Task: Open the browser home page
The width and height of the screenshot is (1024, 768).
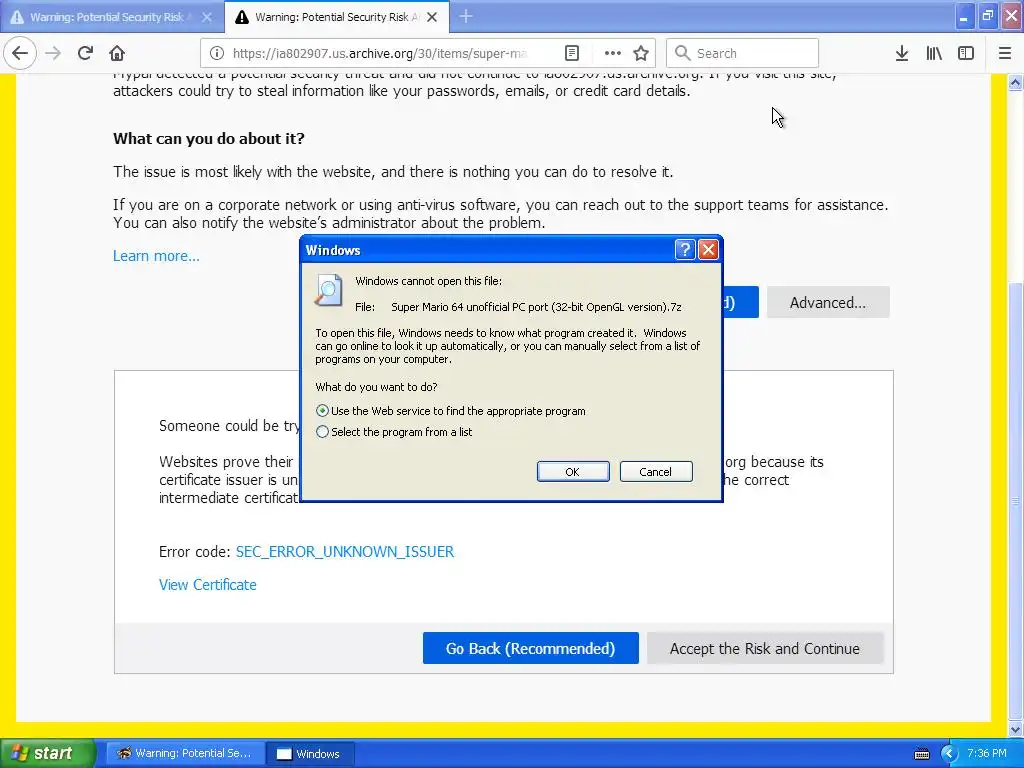Action: tap(117, 53)
